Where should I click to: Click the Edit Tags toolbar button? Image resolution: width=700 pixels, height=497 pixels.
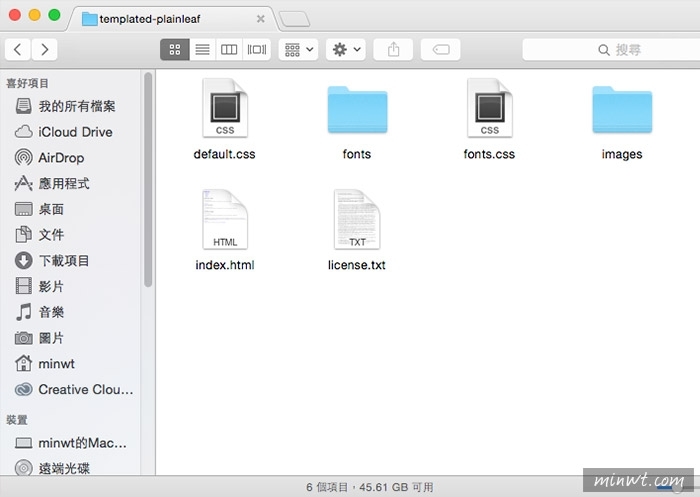click(440, 49)
